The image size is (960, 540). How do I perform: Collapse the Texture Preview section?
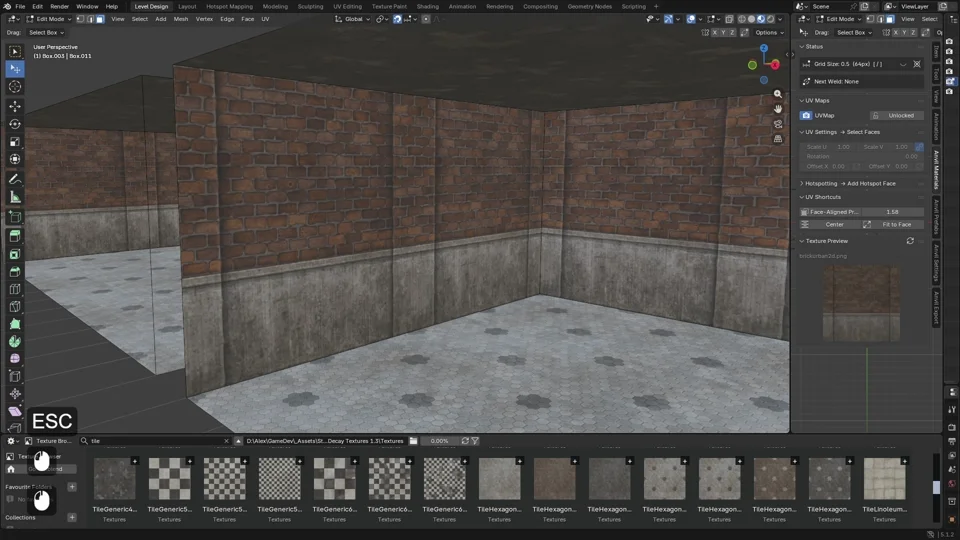[x=802, y=241]
